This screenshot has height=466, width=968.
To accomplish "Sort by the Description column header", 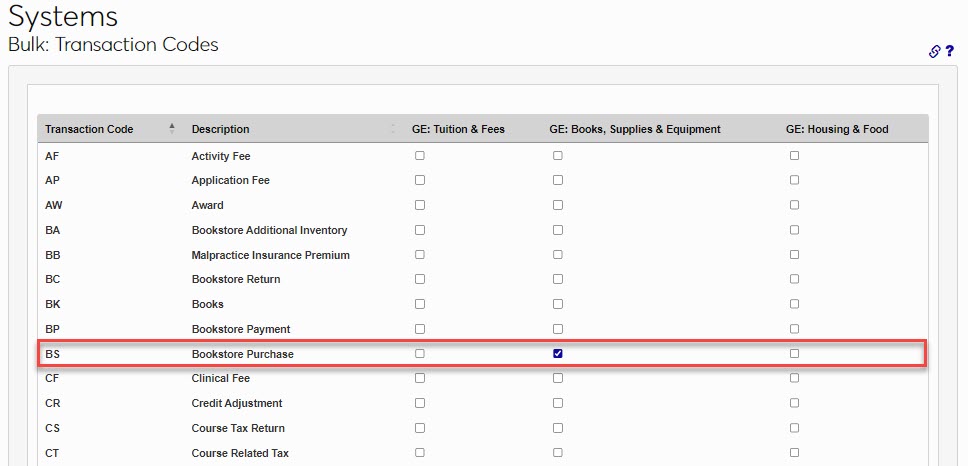I will (x=221, y=129).
